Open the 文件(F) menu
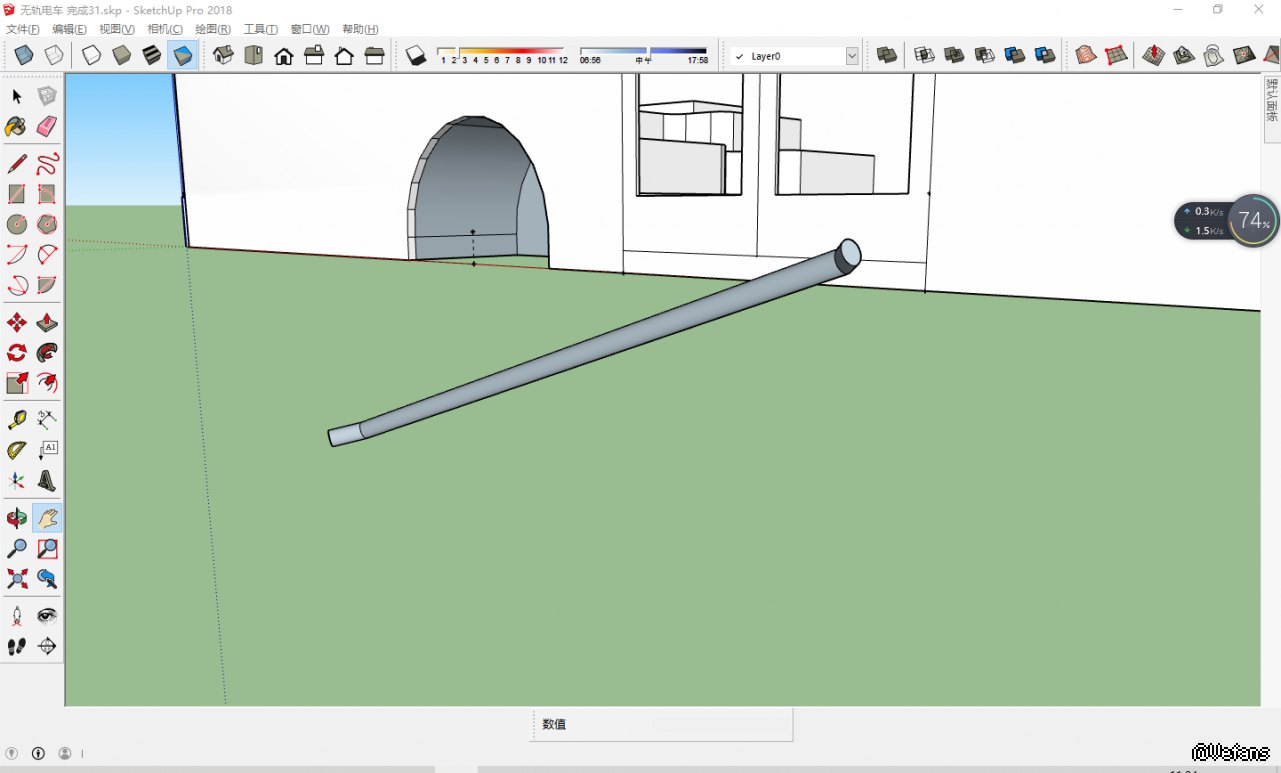1281x773 pixels. pyautogui.click(x=23, y=30)
